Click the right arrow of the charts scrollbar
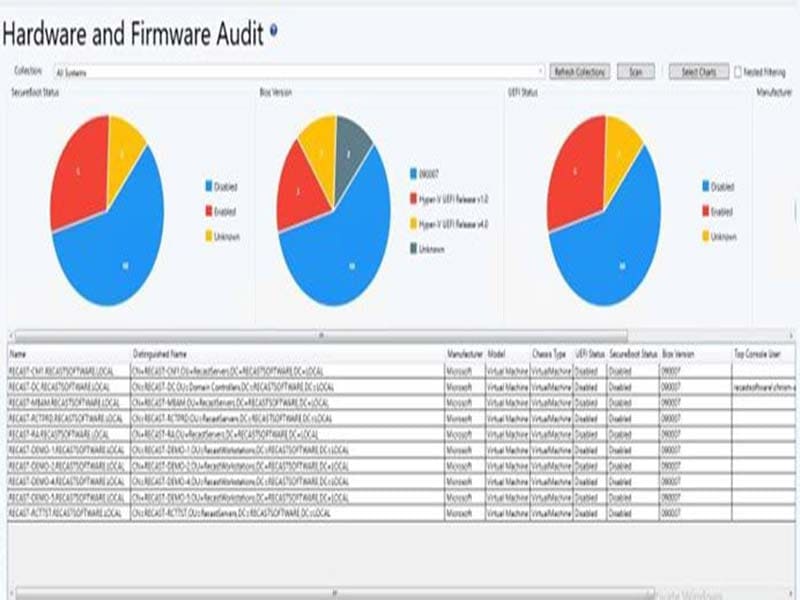The height and width of the screenshot is (600, 800). tap(791, 336)
